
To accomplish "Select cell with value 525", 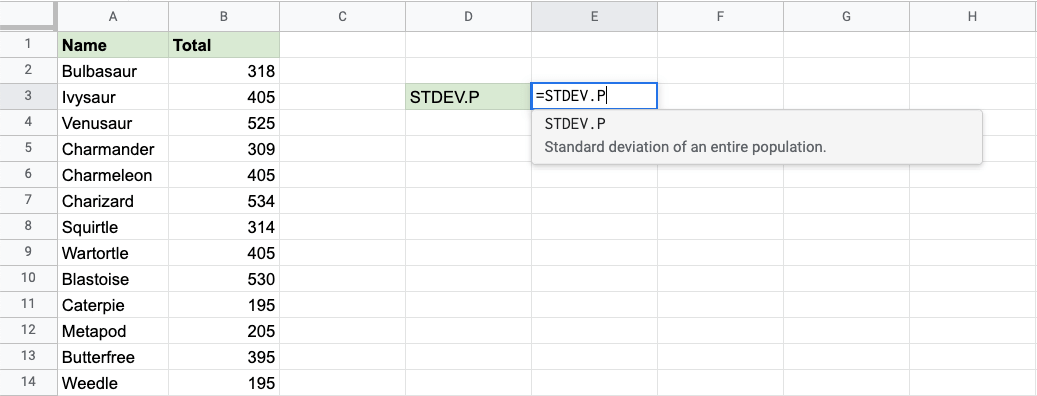I will (224, 123).
